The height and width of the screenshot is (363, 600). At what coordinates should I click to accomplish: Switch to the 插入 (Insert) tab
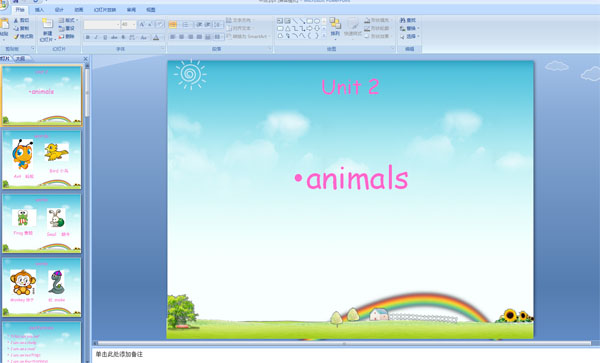pyautogui.click(x=39, y=10)
